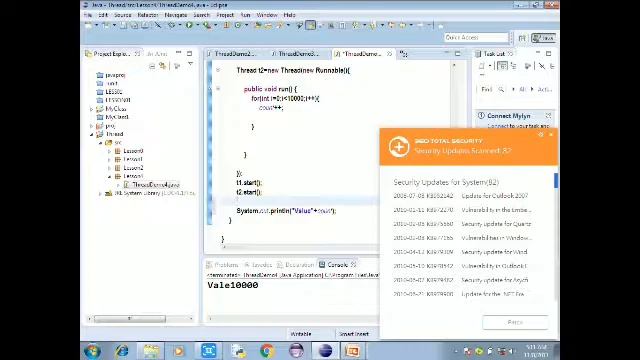Switch to the Declaration tab
Image resolution: width=640 pixels, height=360 pixels.
pyautogui.click(x=295, y=265)
